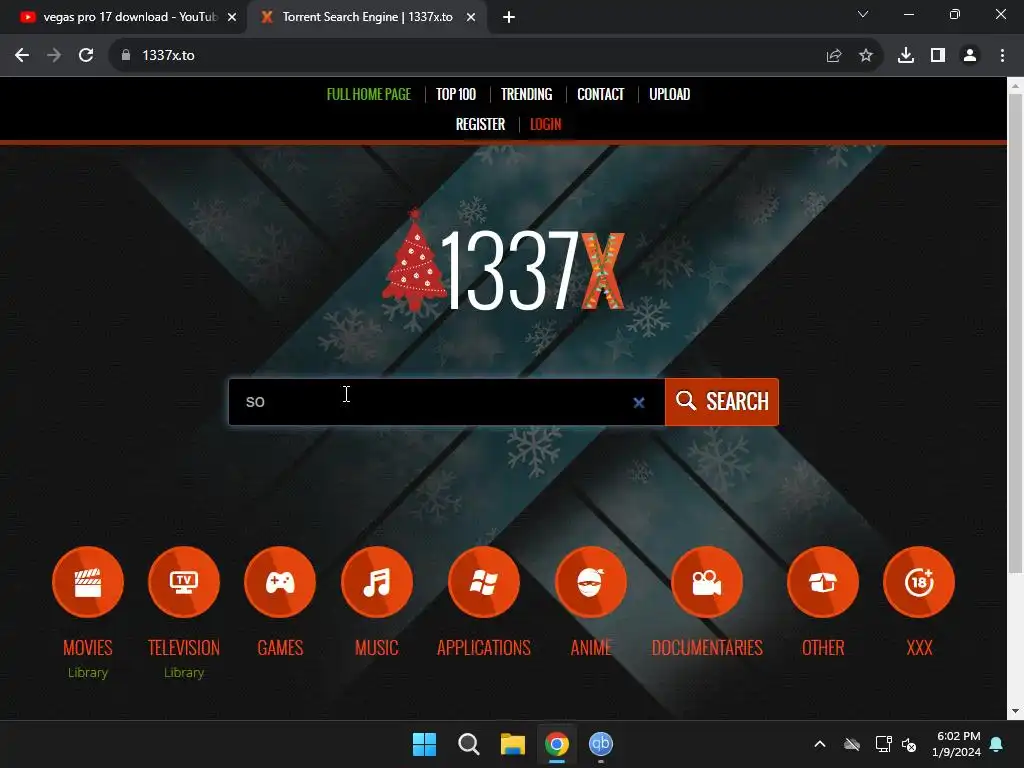Share this page via address bar icon
This screenshot has width=1024, height=768.
coord(833,56)
